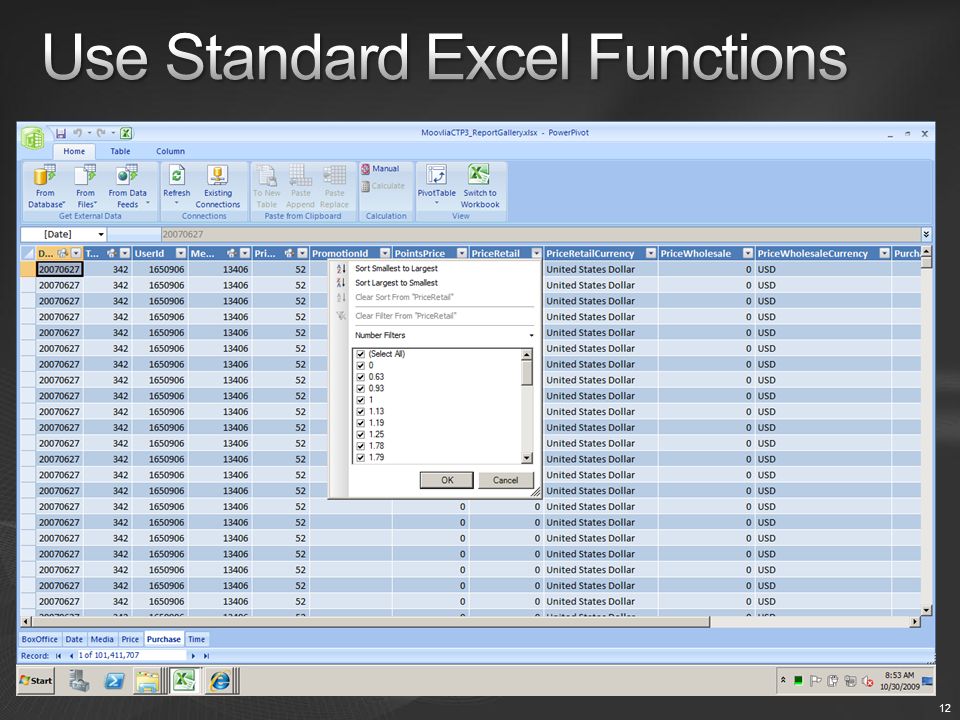Click the PowerPivot office button
The width and height of the screenshot is (960, 720).
34,138
